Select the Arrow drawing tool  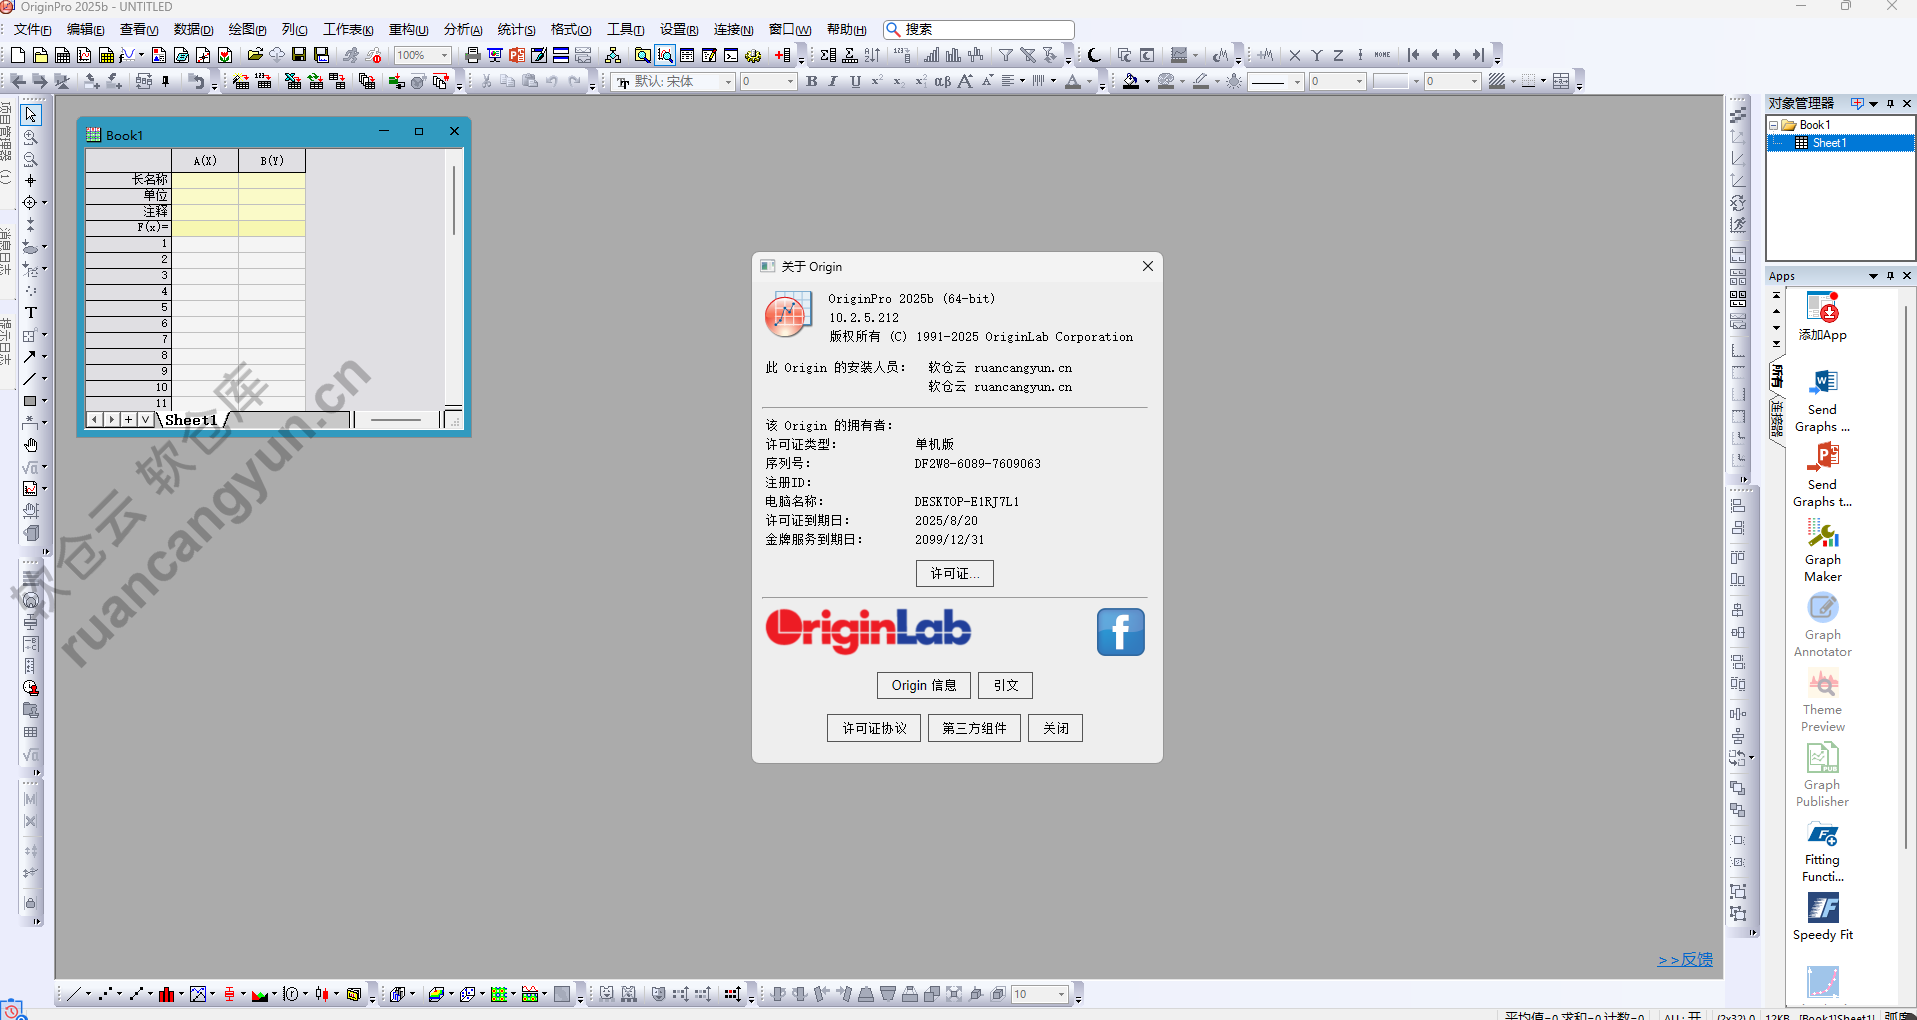(30, 357)
